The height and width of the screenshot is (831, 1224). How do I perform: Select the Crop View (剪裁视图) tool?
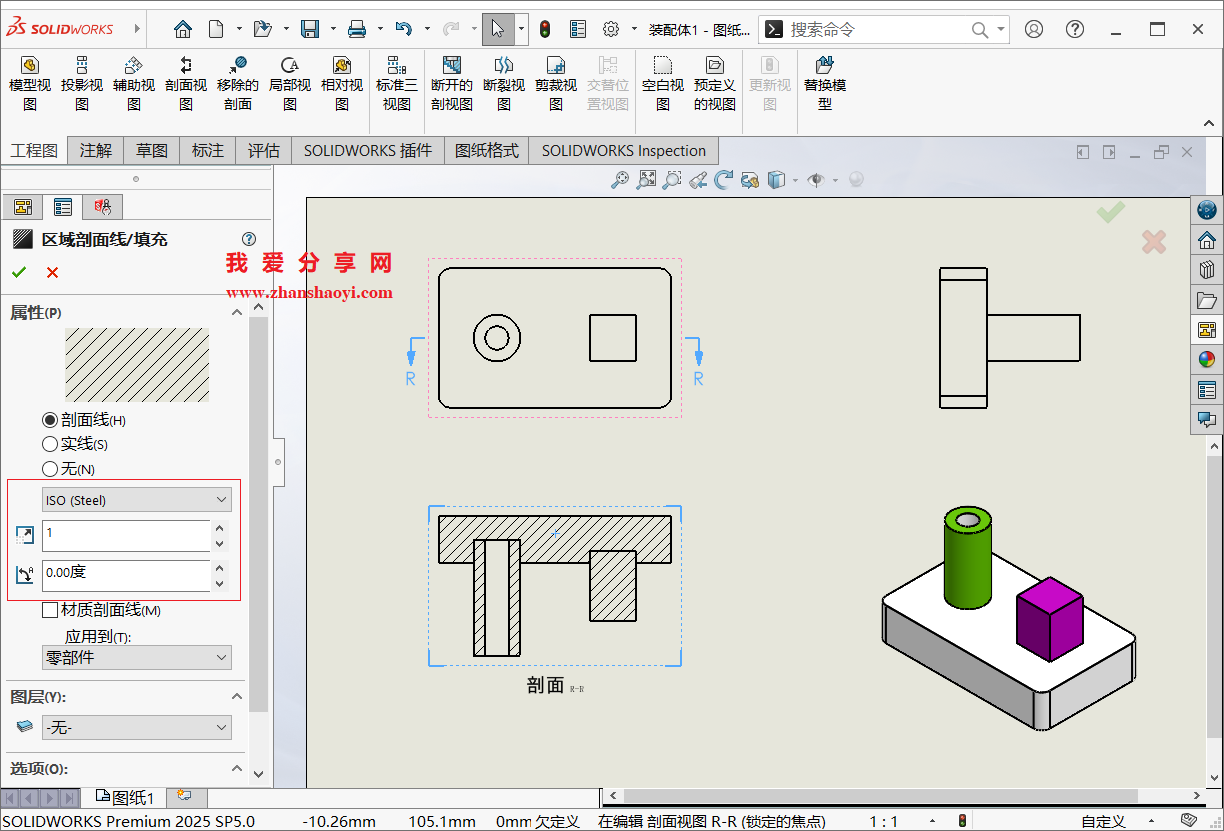[556, 83]
